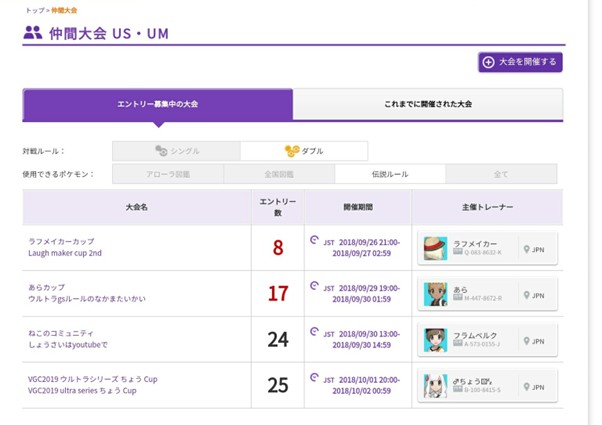The width and height of the screenshot is (602, 425).
Task: Click the trainer name ラフメイカー
Action: pos(475,244)
